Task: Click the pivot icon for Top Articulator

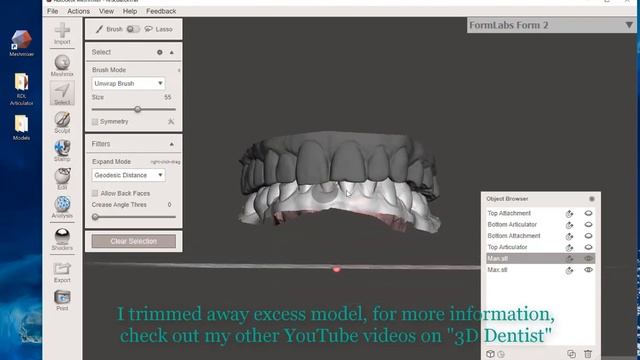Action: point(569,248)
